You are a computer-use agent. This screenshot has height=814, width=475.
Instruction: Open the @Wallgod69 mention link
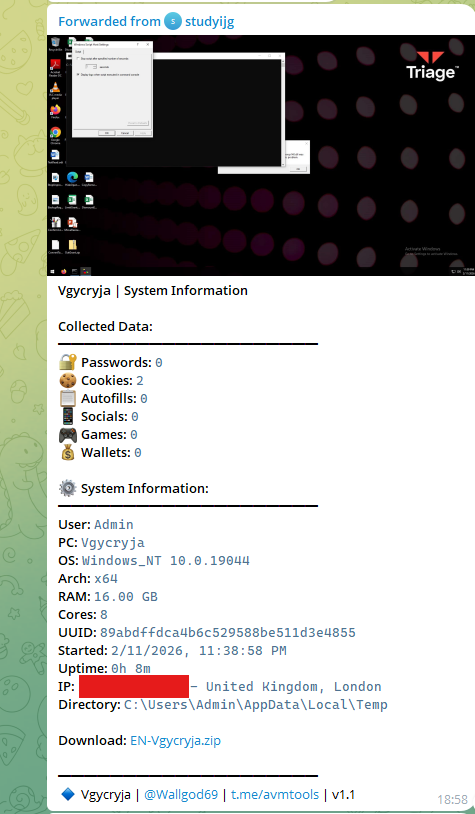click(x=181, y=794)
